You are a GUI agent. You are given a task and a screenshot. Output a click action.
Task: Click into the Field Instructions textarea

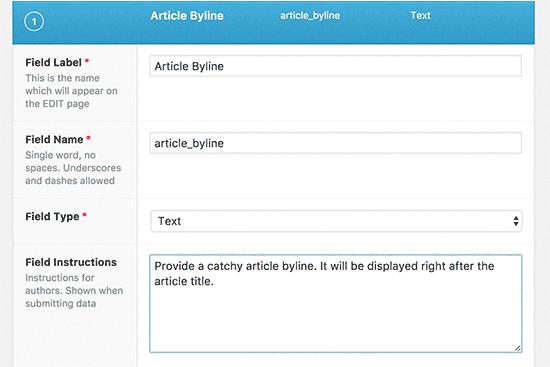pyautogui.click(x=336, y=303)
